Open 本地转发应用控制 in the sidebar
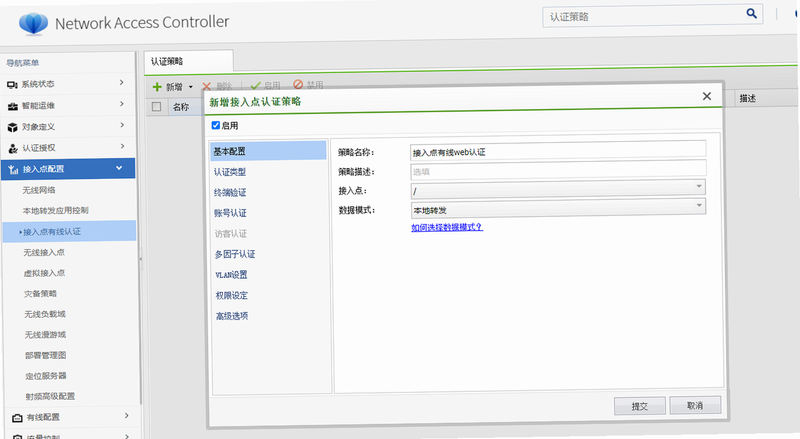The image size is (800, 439). click(55, 210)
